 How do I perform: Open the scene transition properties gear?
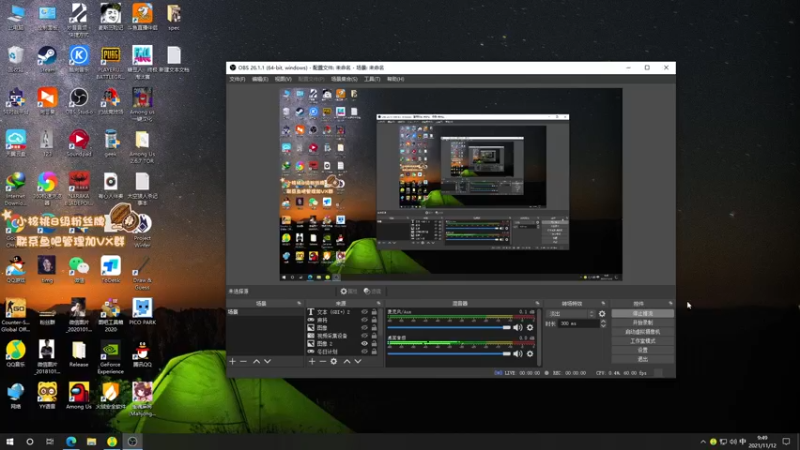602,314
